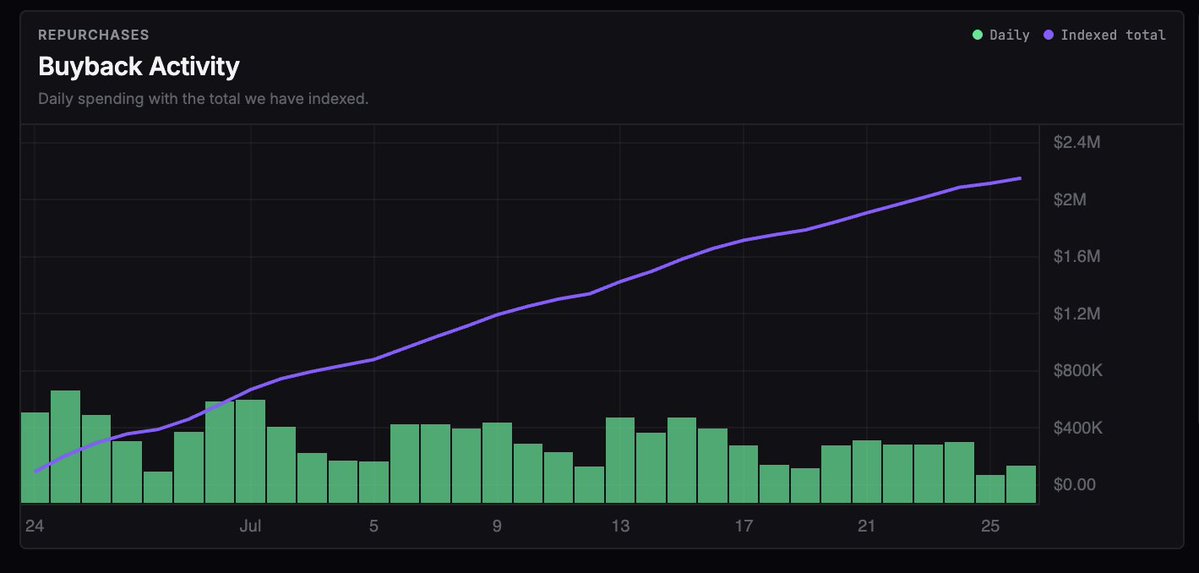Click the $2M axis label

point(1070,200)
